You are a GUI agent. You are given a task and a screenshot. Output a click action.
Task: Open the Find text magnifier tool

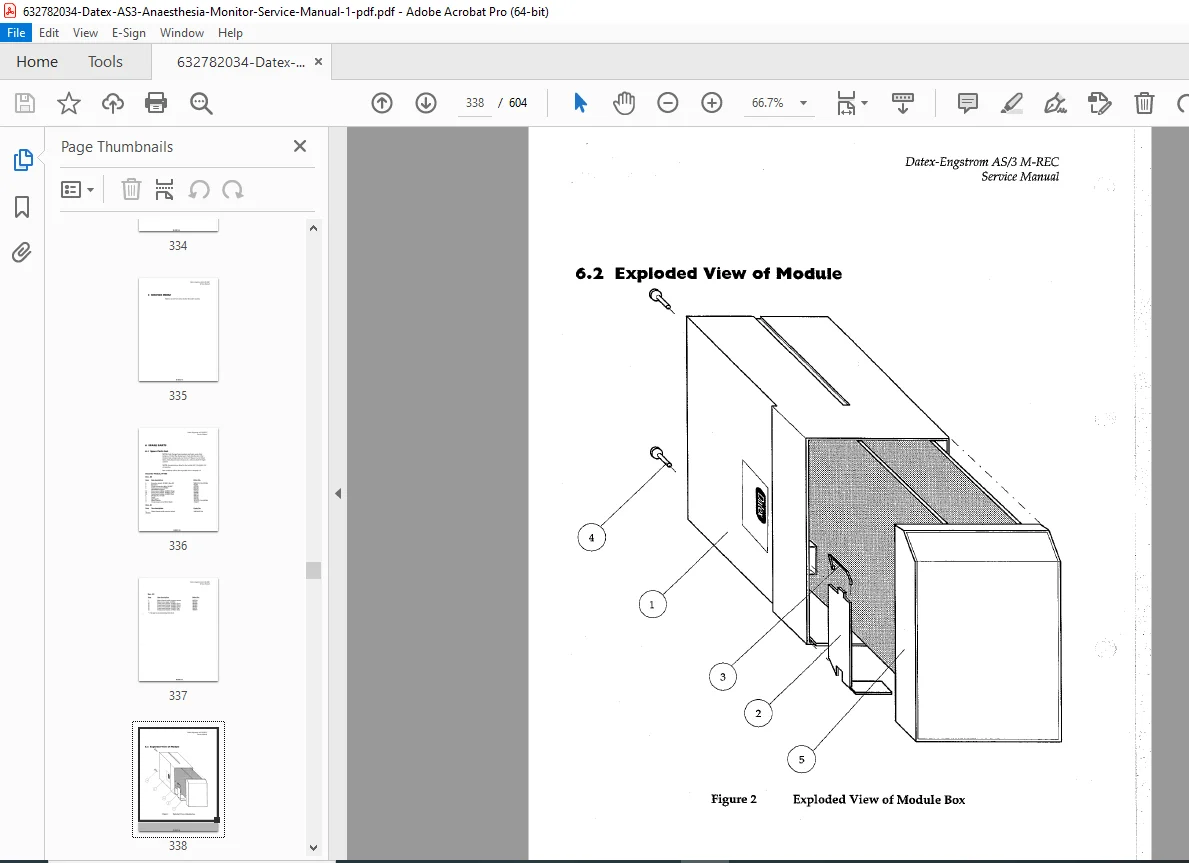coord(201,102)
